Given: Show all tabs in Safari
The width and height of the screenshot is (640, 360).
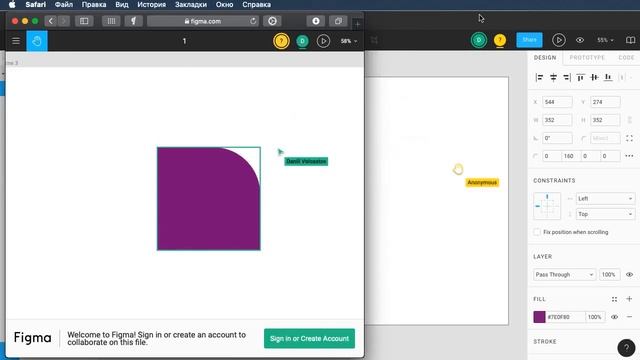Looking at the screenshot, I should click(338, 21).
